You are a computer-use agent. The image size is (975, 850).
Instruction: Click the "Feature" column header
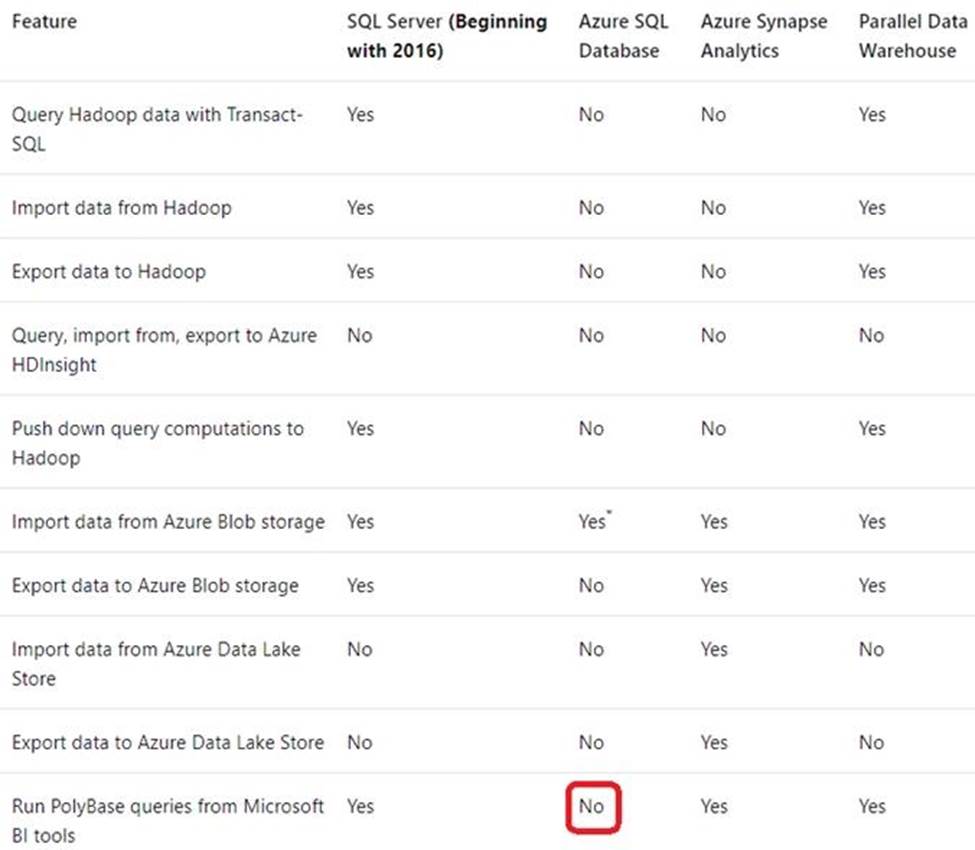click(44, 21)
